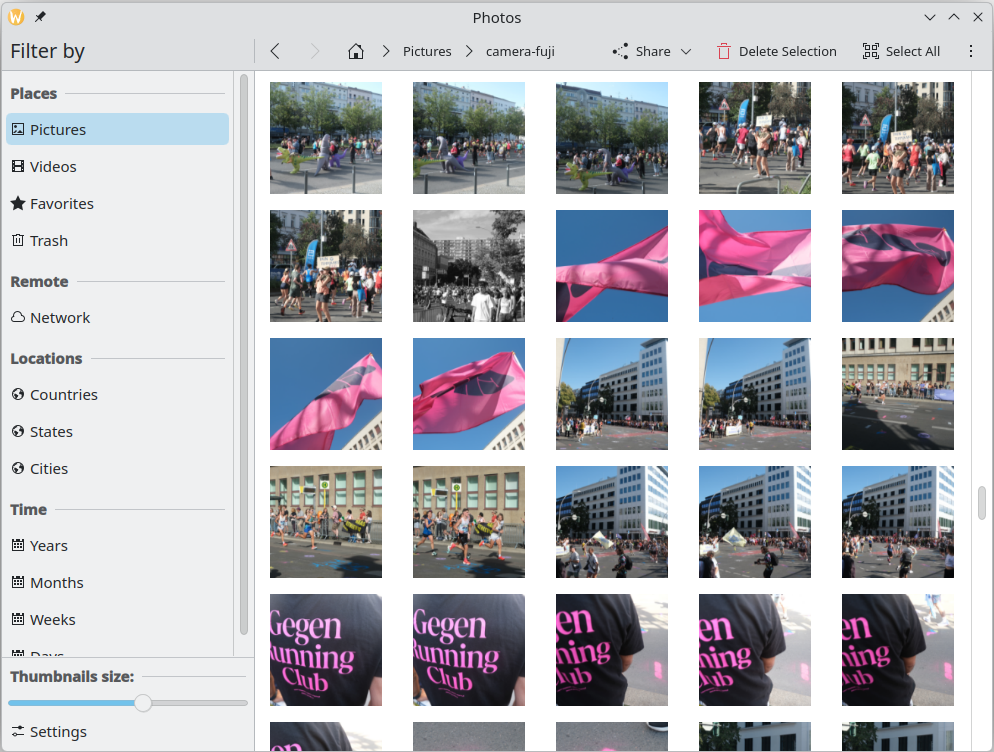Viewport: 994px width, 752px height.
Task: Click the Network cloud icon
Action: click(18, 317)
